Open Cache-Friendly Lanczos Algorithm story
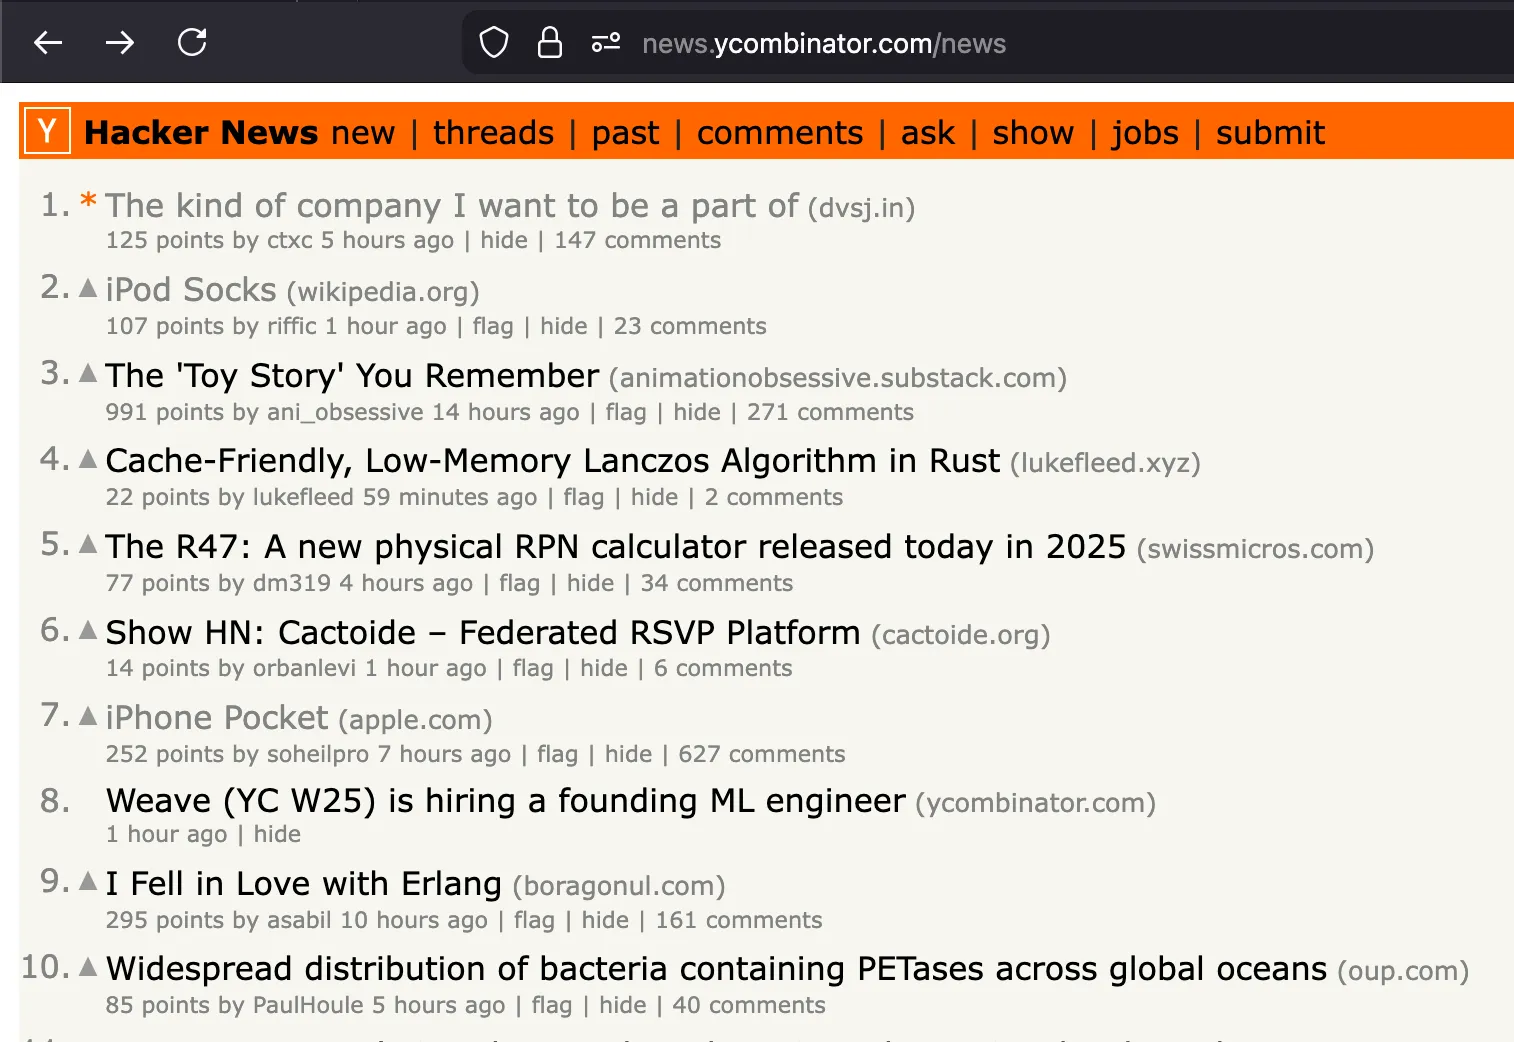The width and height of the screenshot is (1514, 1042). [x=553, y=460]
